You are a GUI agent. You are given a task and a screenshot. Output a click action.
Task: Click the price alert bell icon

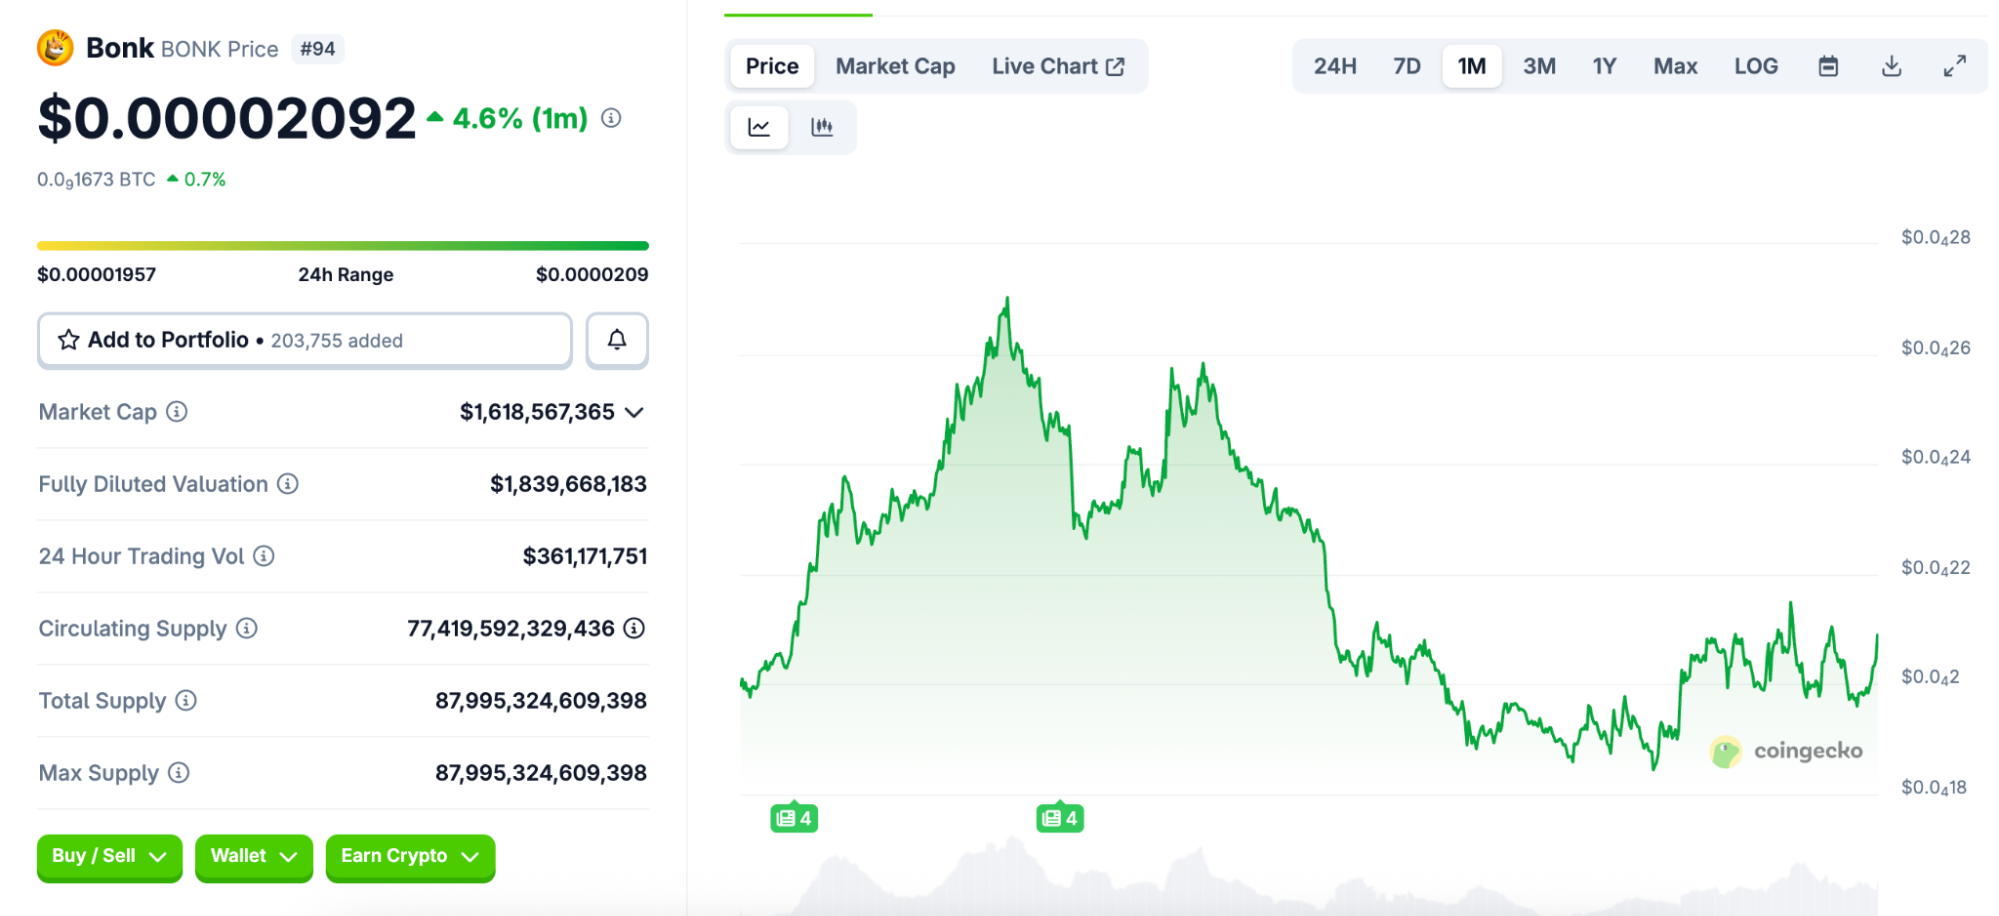coord(617,340)
